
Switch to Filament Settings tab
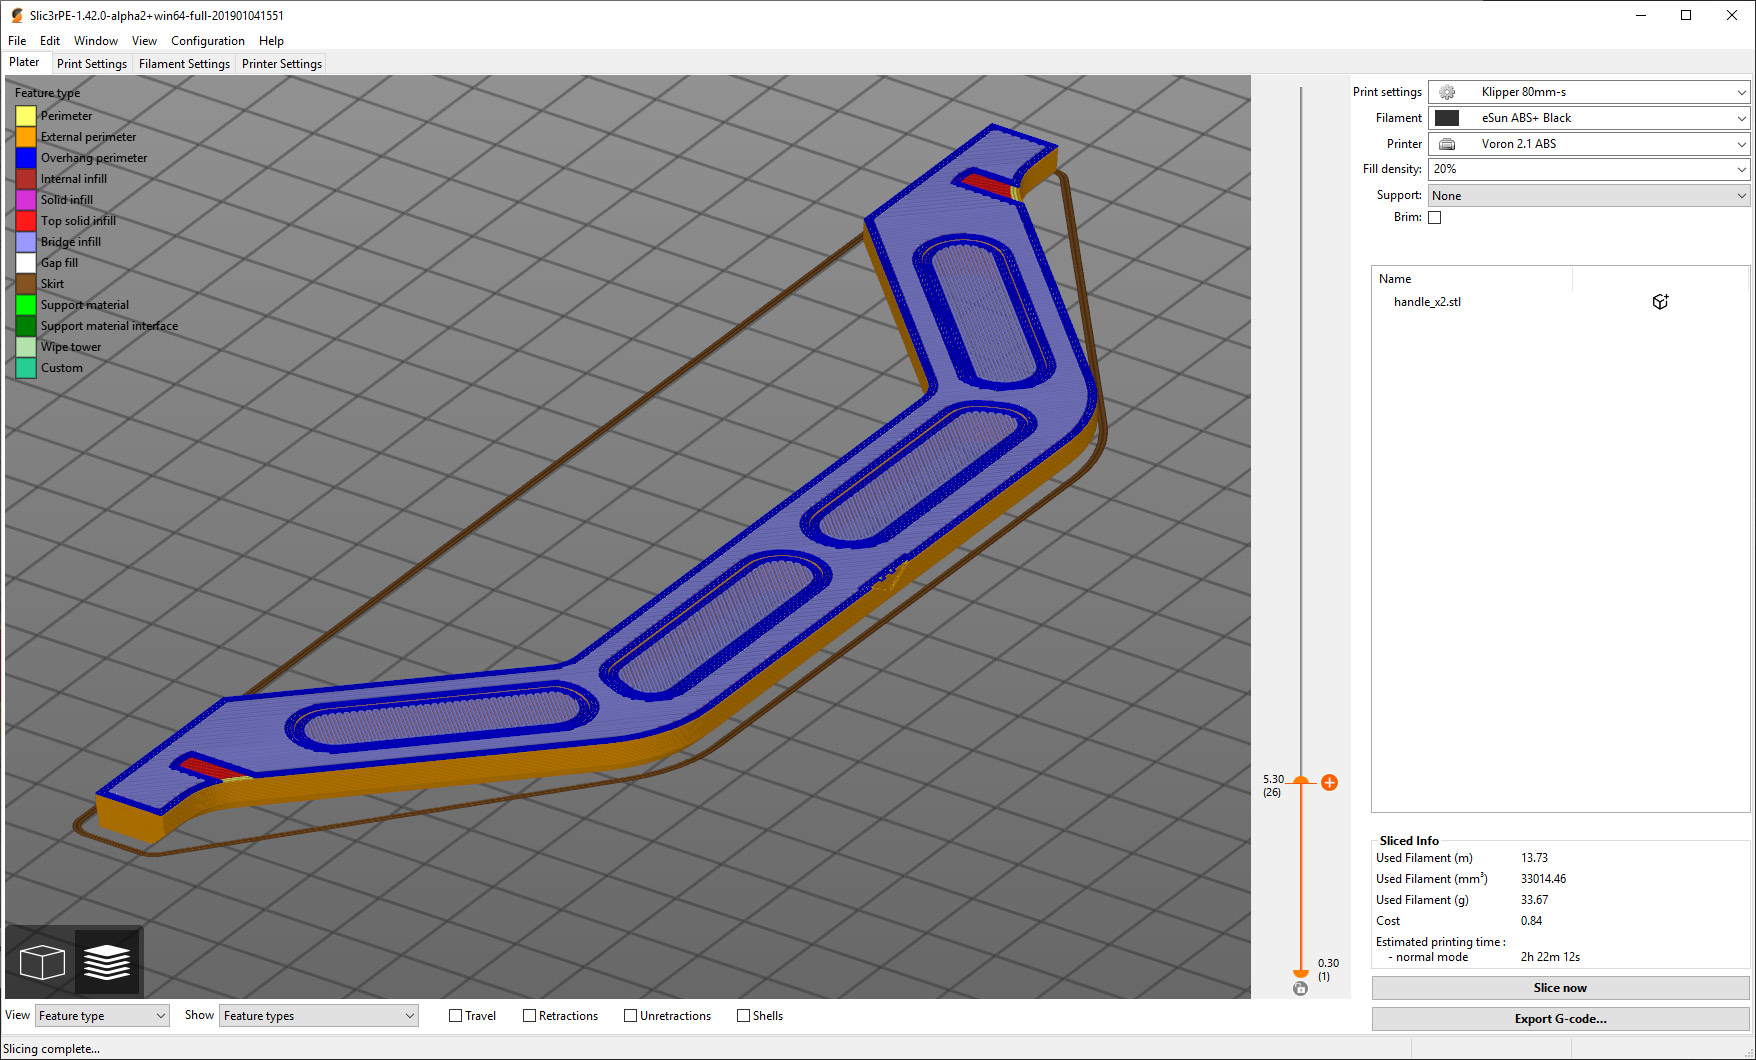click(184, 63)
